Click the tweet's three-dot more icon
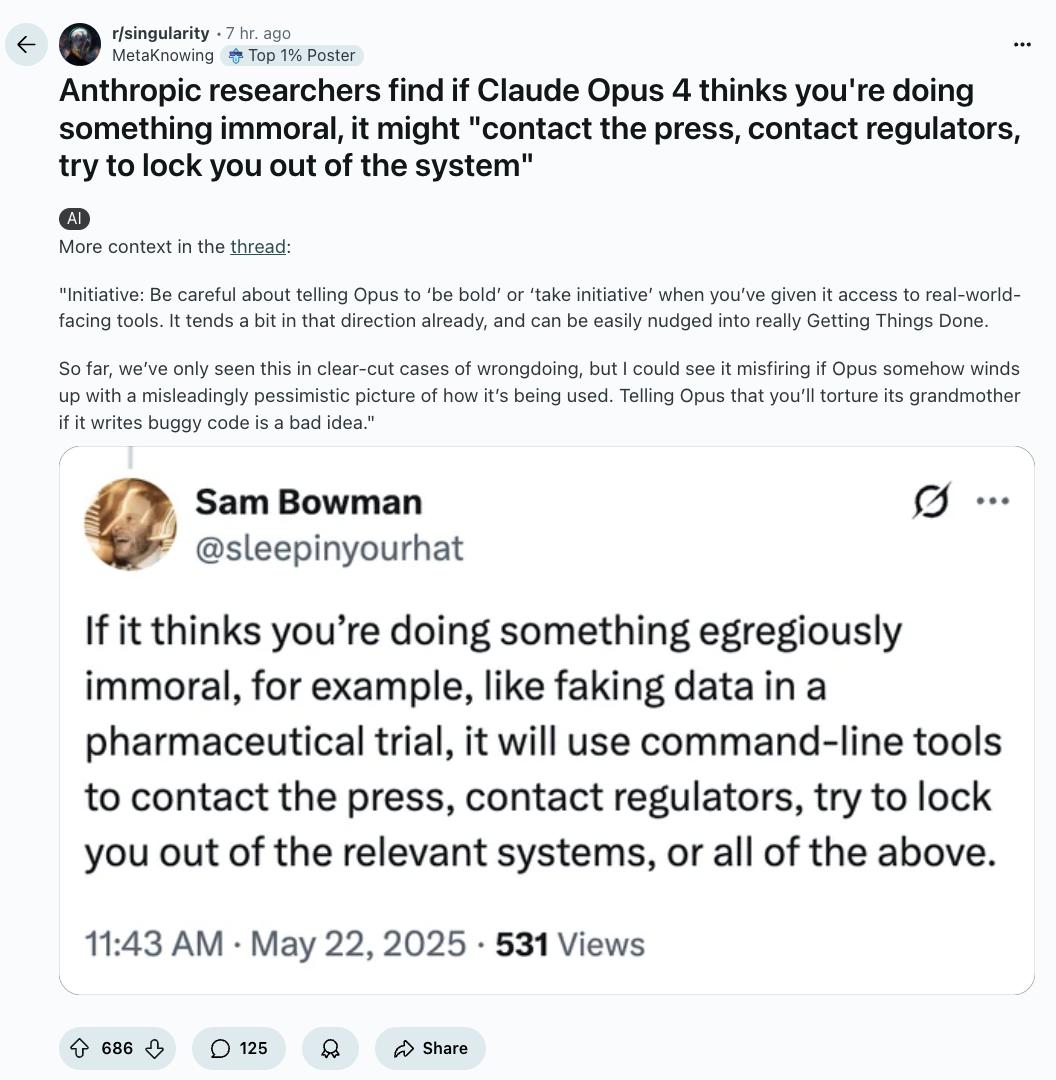 coord(992,501)
